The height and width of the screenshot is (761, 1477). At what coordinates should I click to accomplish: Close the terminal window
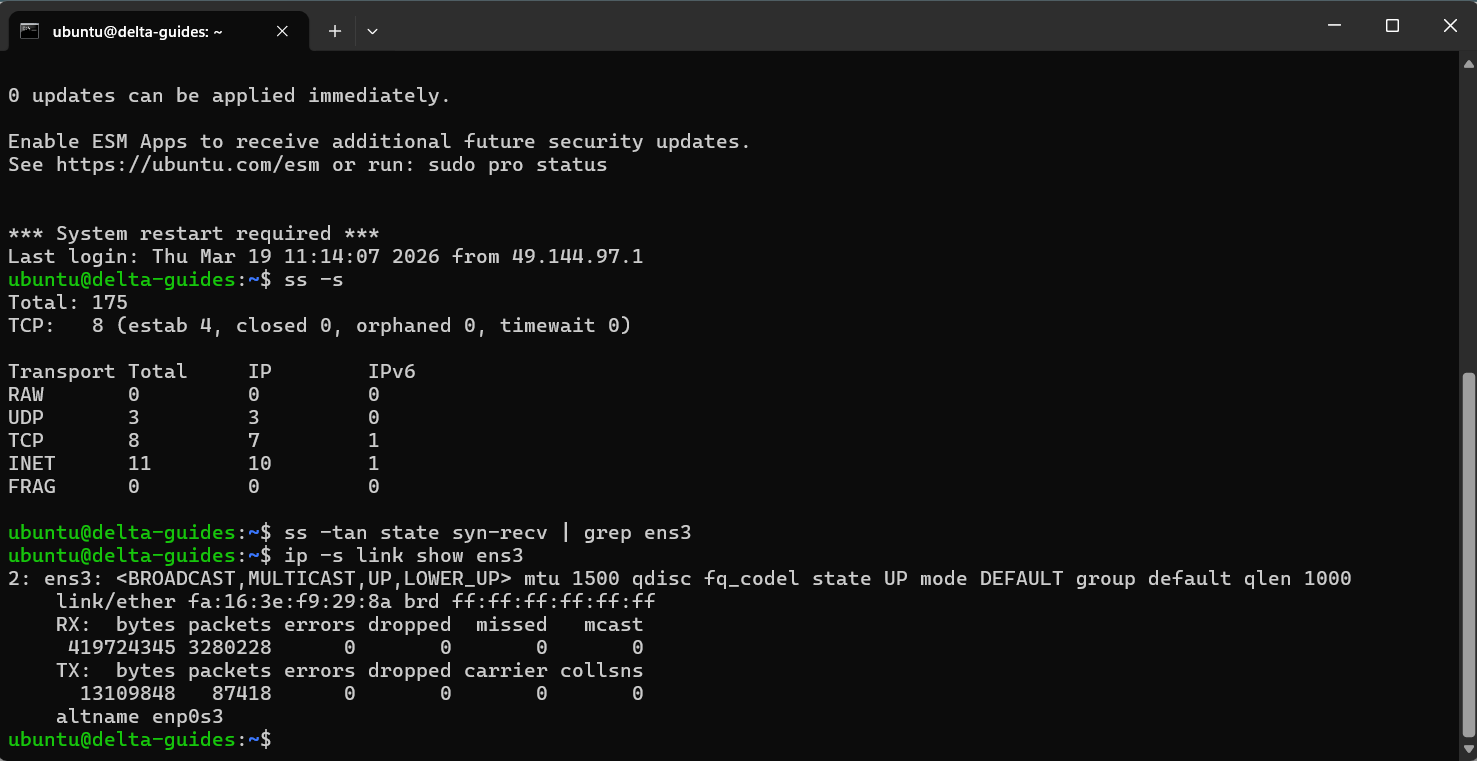[x=1450, y=26]
